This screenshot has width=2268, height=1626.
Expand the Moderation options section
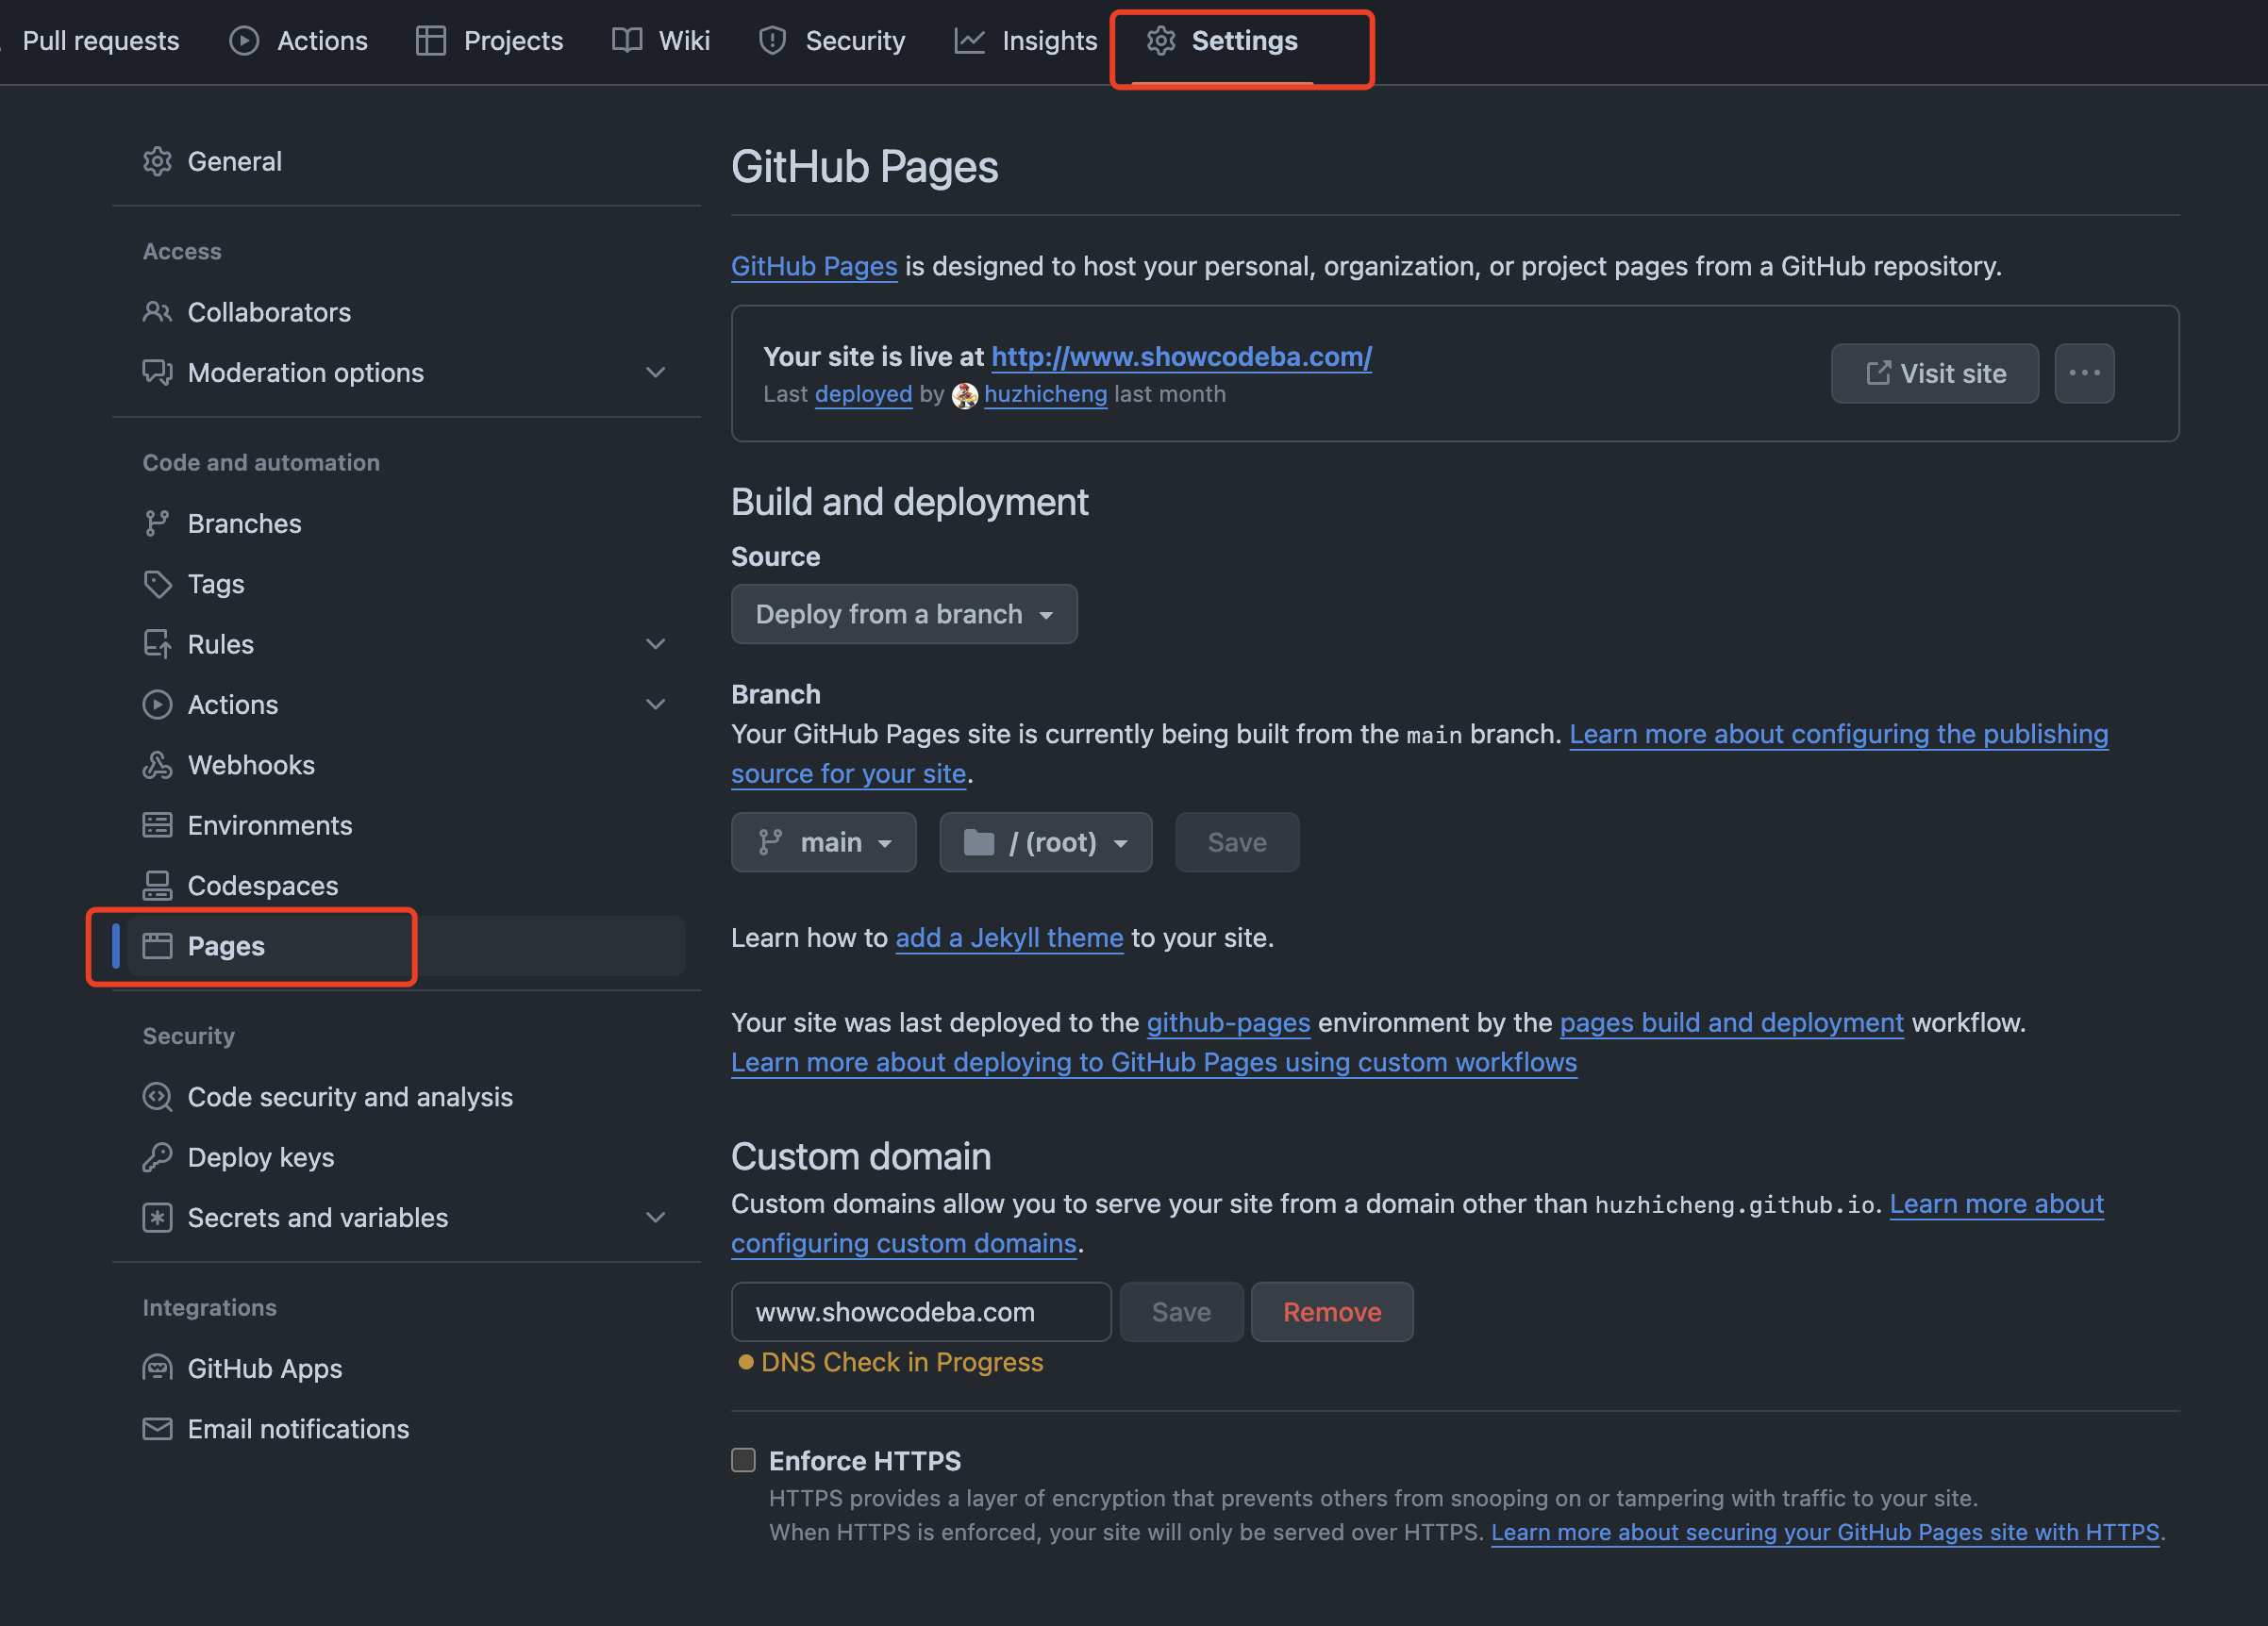tap(655, 372)
